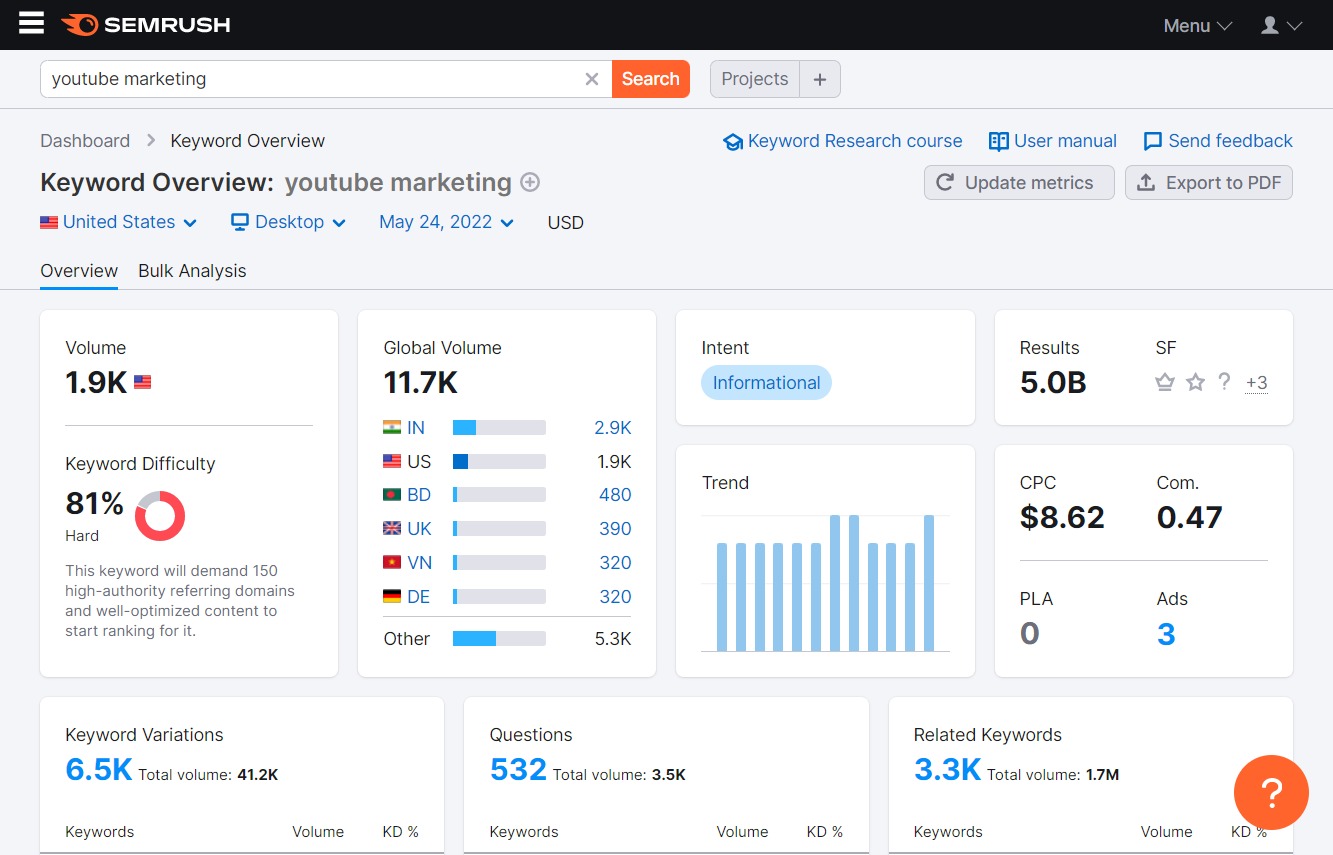Click the 2.9K volume for India

(613, 428)
